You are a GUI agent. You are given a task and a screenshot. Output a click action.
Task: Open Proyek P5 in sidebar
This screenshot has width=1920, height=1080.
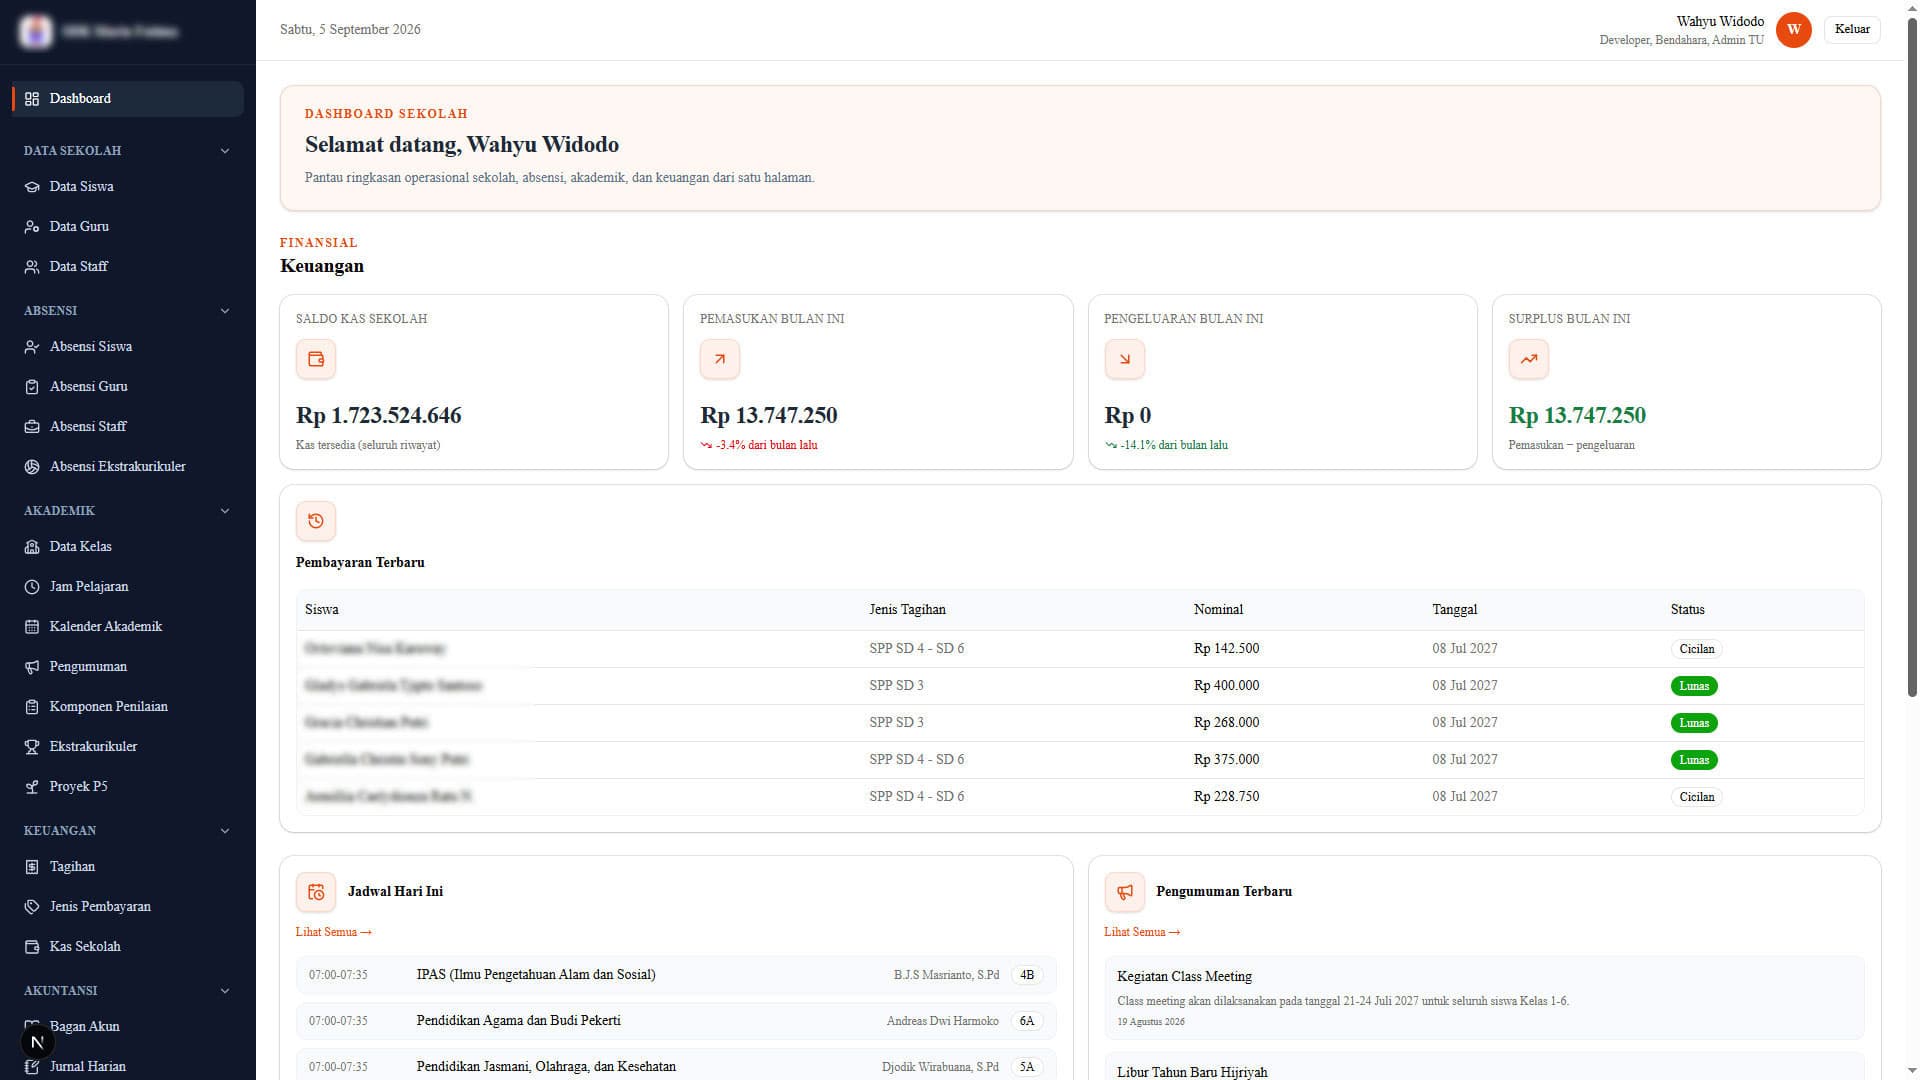[x=128, y=787]
